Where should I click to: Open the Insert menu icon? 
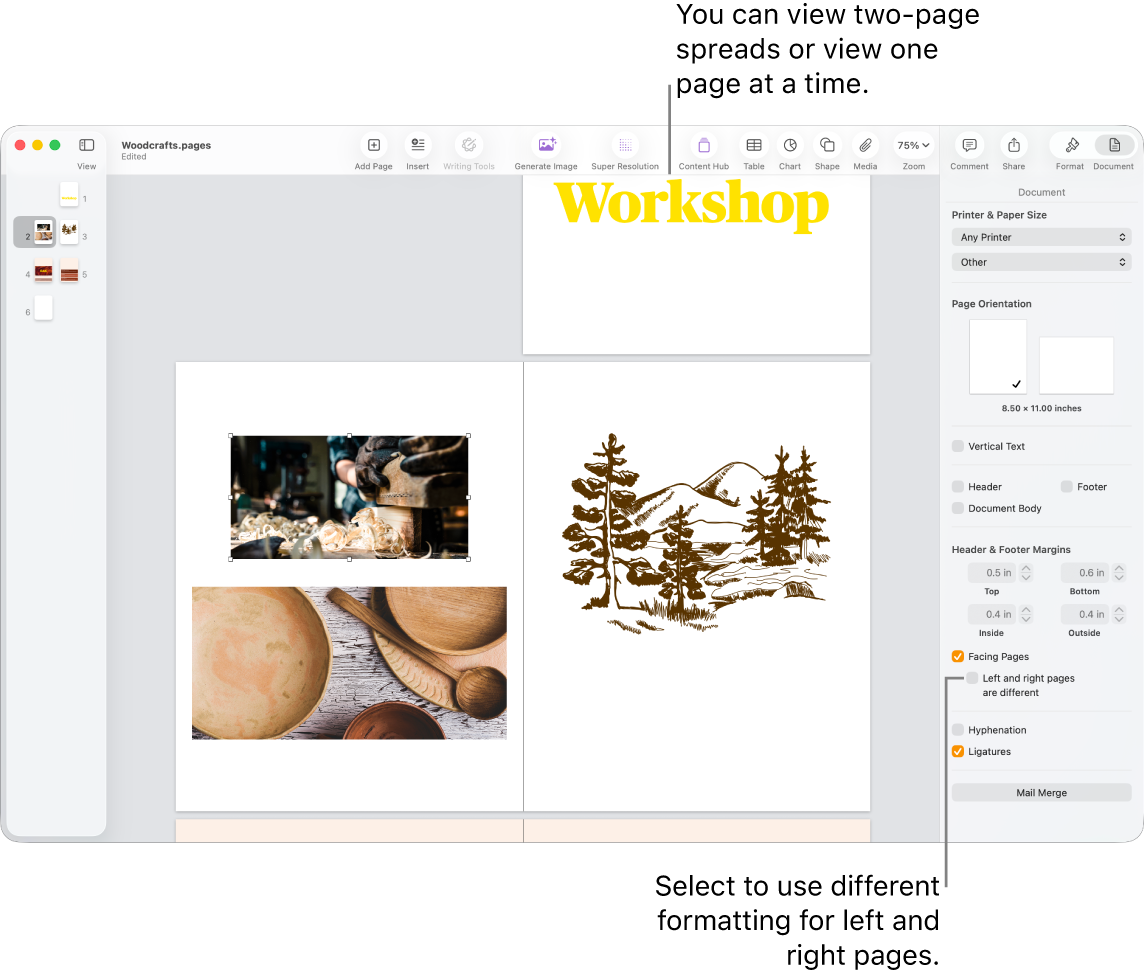[417, 145]
